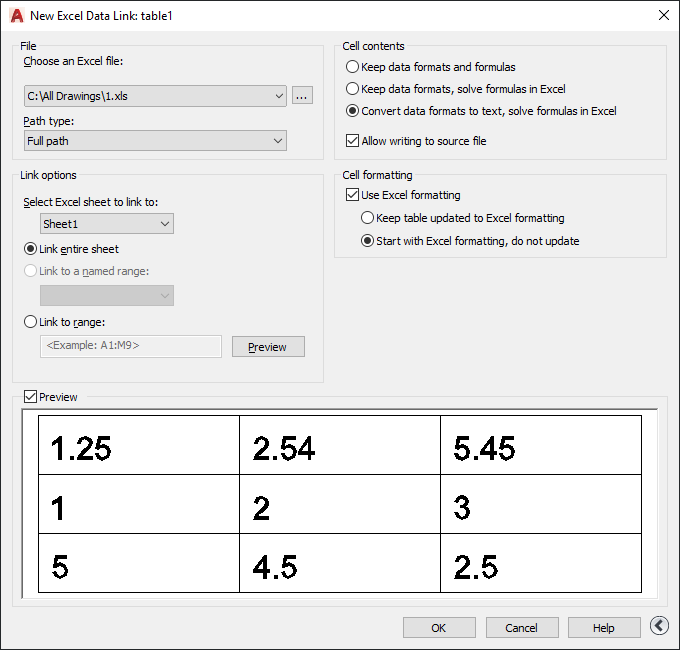
Task: Open the Sheet1 sheet selector dropdown
Action: click(107, 224)
